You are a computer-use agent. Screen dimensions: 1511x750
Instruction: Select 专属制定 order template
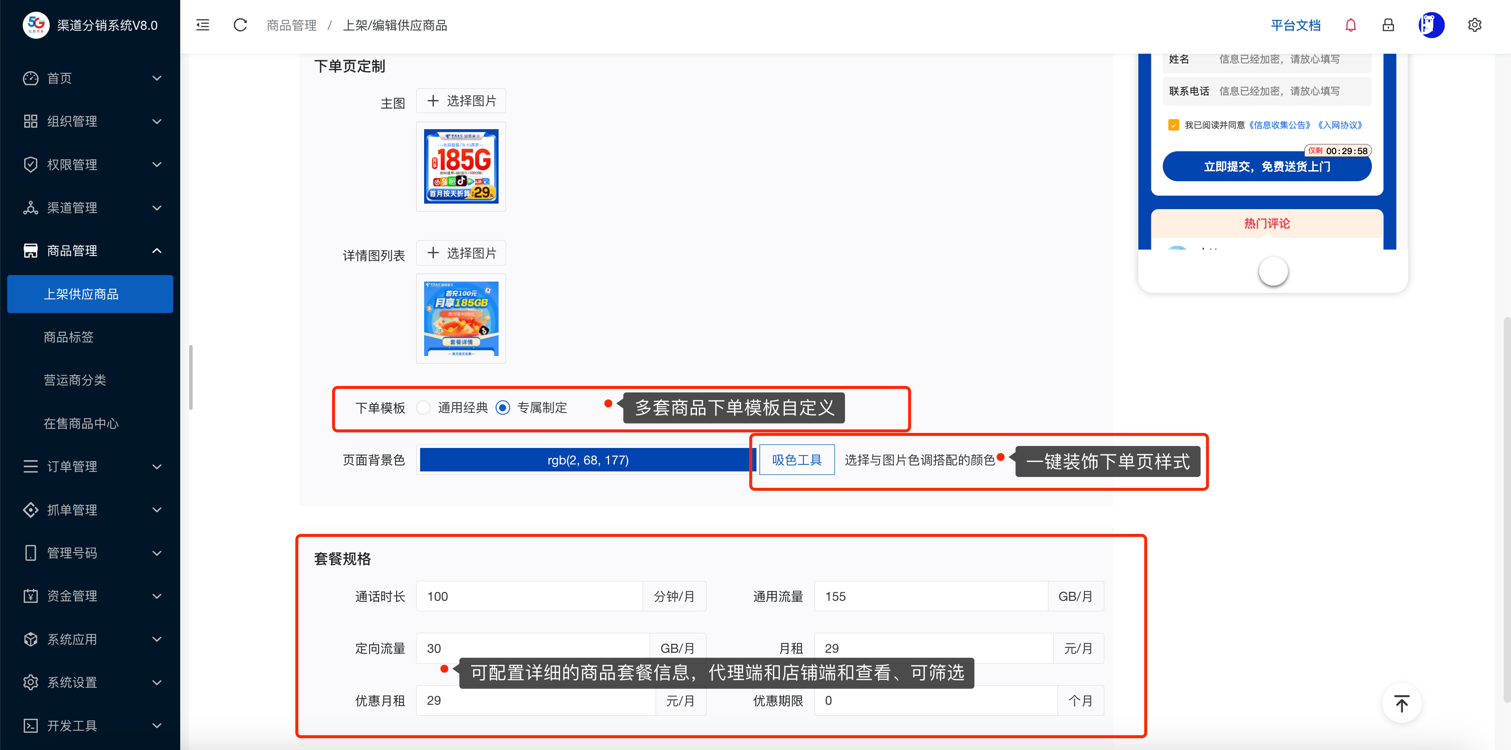click(503, 408)
